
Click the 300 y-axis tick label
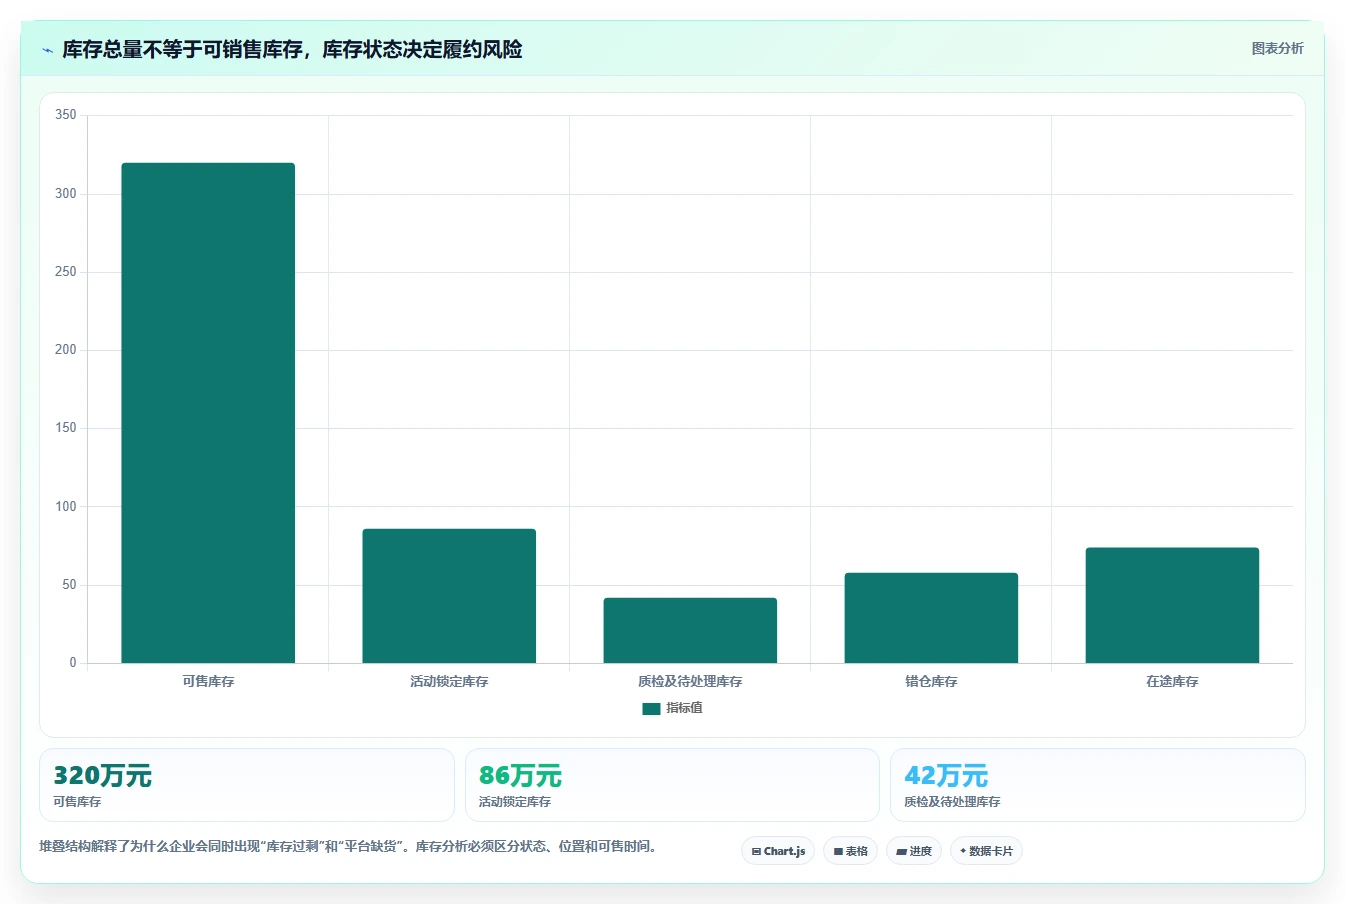point(66,194)
